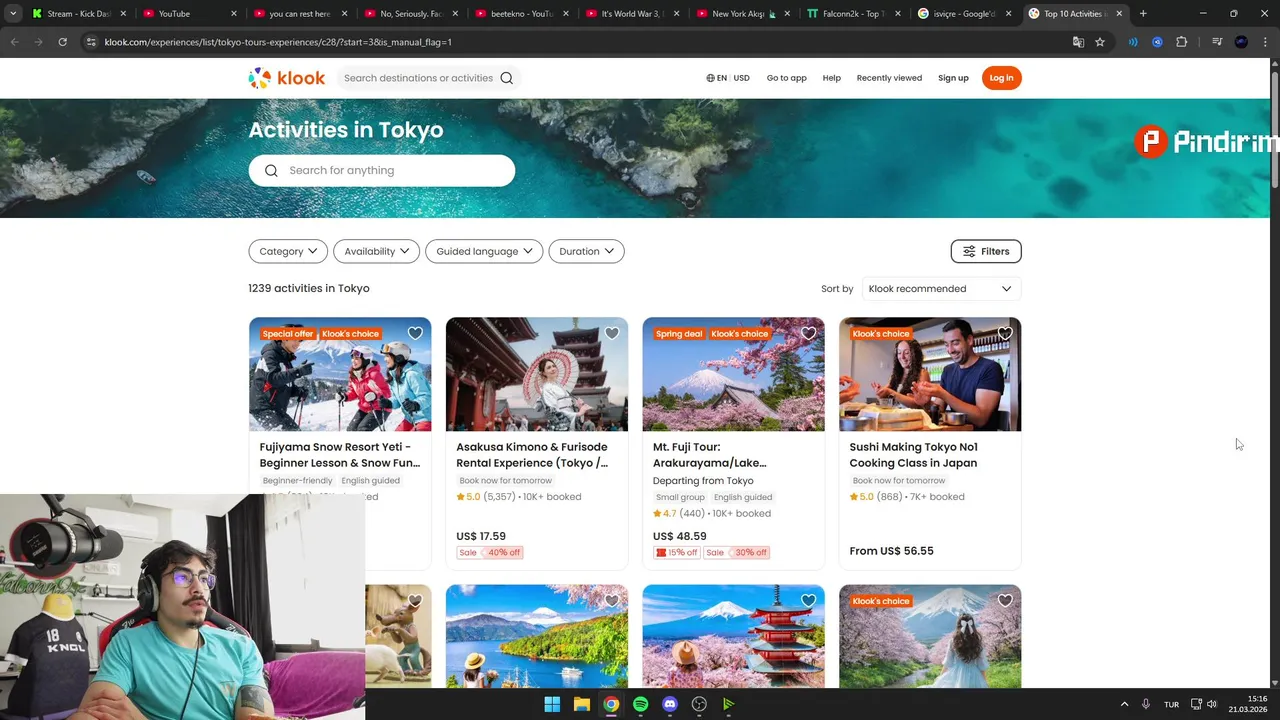
Task: Open Discord from the taskbar
Action: 670,704
